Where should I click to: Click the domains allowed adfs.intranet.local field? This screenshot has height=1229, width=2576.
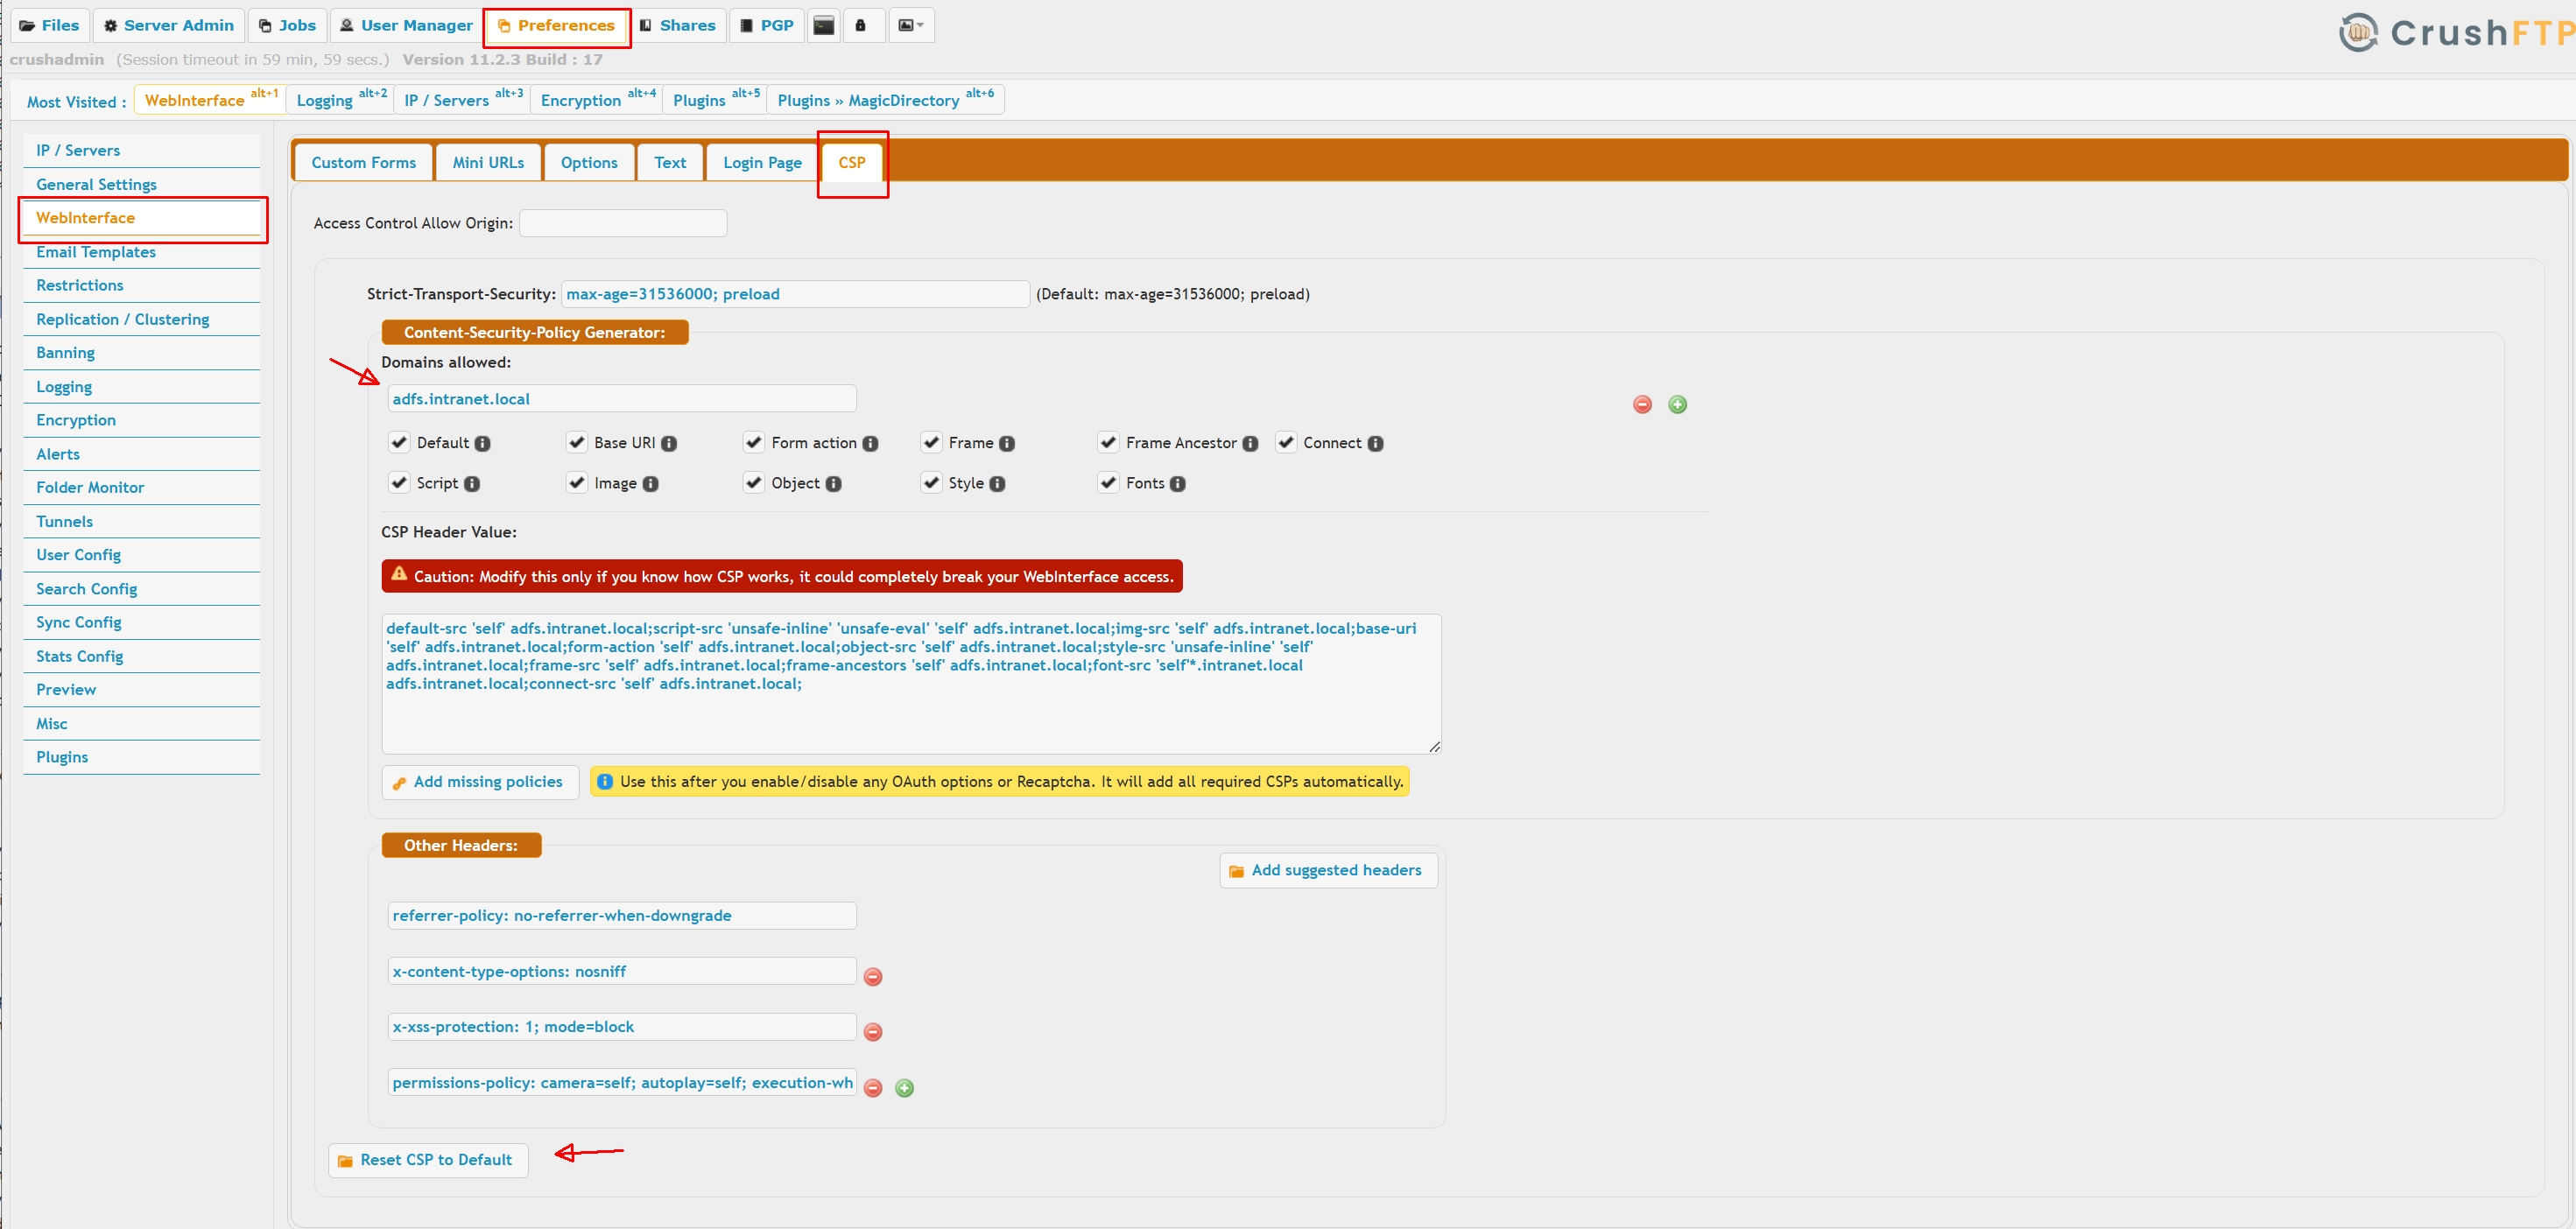622,399
